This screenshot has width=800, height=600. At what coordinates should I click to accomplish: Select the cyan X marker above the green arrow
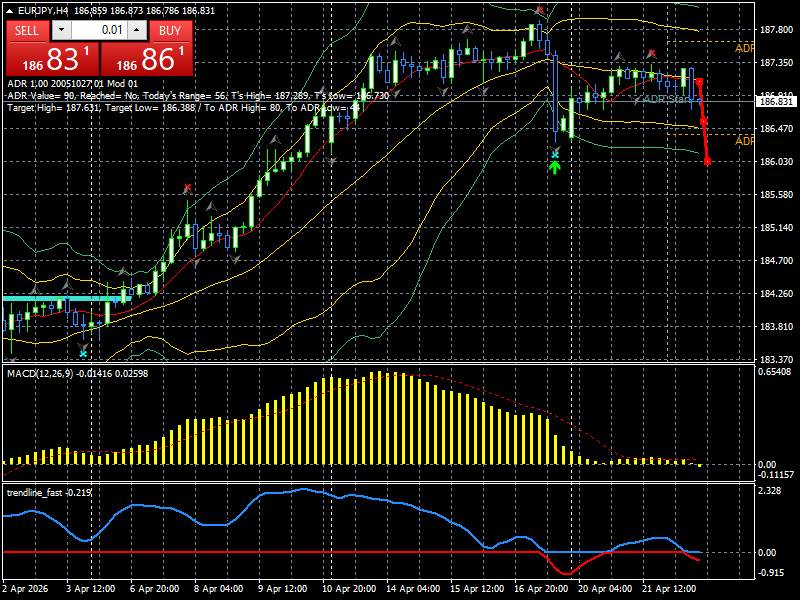[555, 154]
